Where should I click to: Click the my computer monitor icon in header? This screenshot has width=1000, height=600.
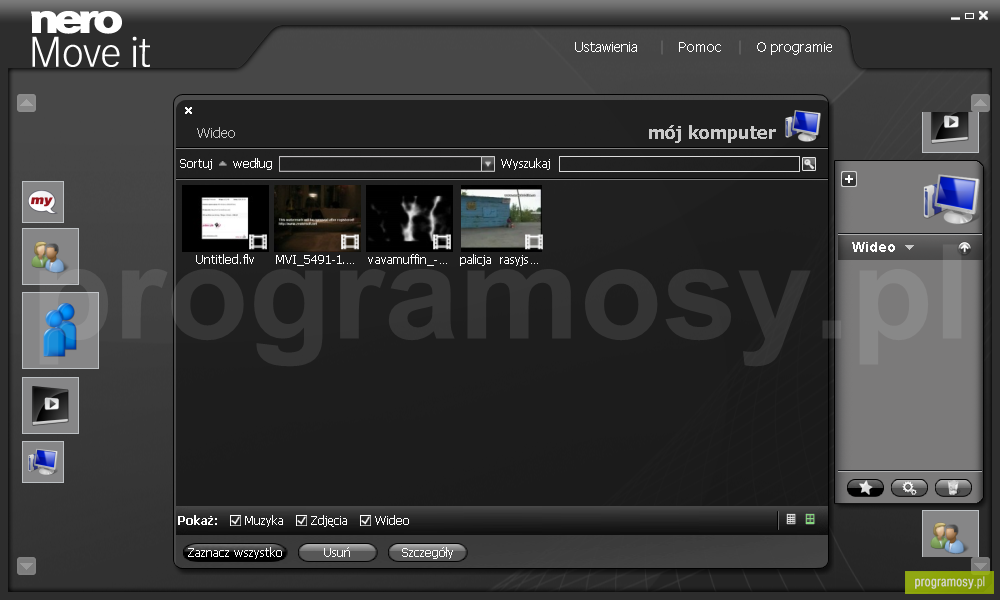coord(803,126)
